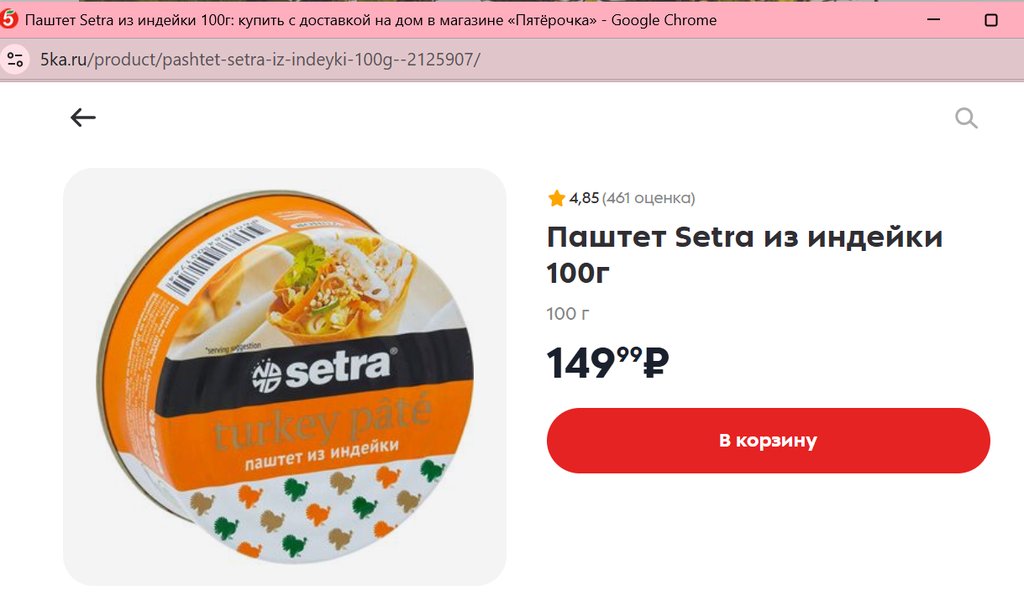Screen dimensions: 1024x601
Task: Click the 4,85 rating value
Action: coord(584,198)
